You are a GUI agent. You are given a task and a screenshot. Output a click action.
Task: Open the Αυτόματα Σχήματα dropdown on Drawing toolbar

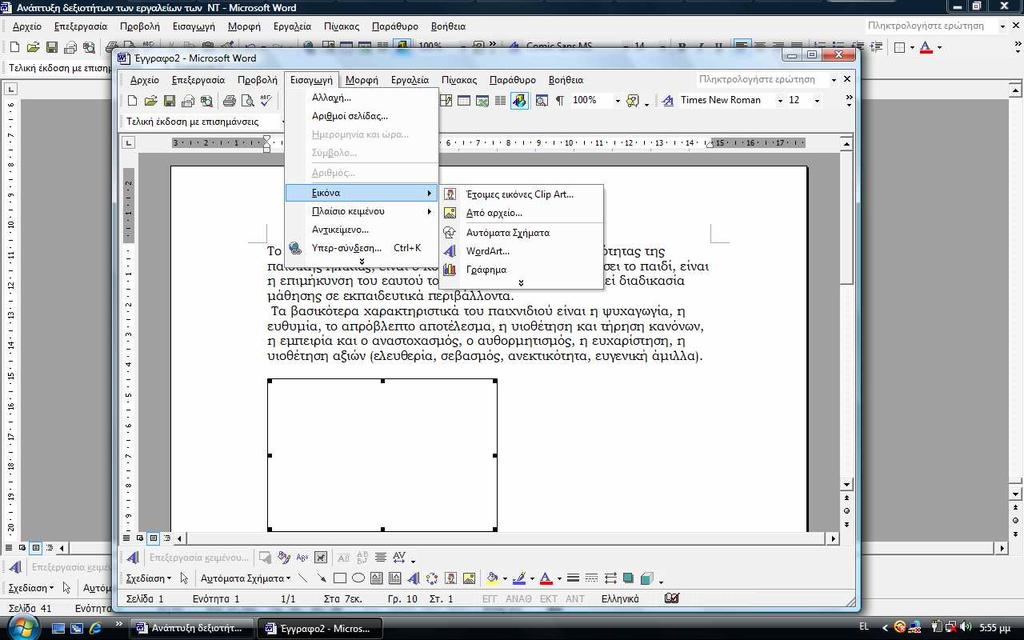(245, 578)
